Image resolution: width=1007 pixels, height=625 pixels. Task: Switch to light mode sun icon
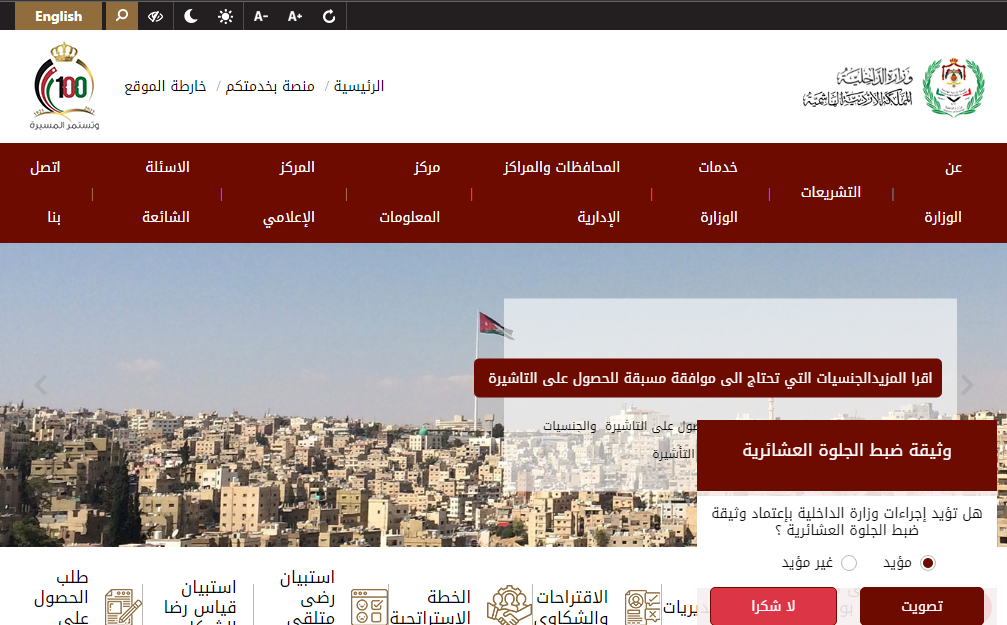[225, 16]
